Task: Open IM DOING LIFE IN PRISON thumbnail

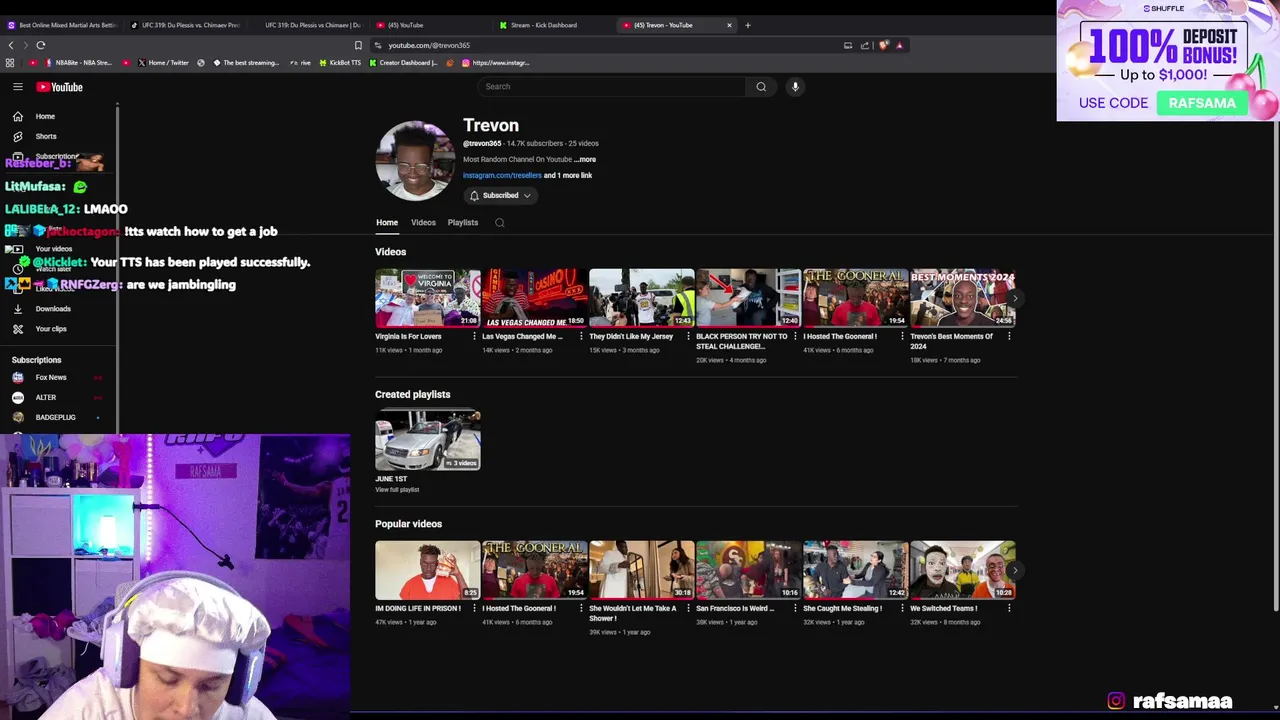Action: point(428,570)
